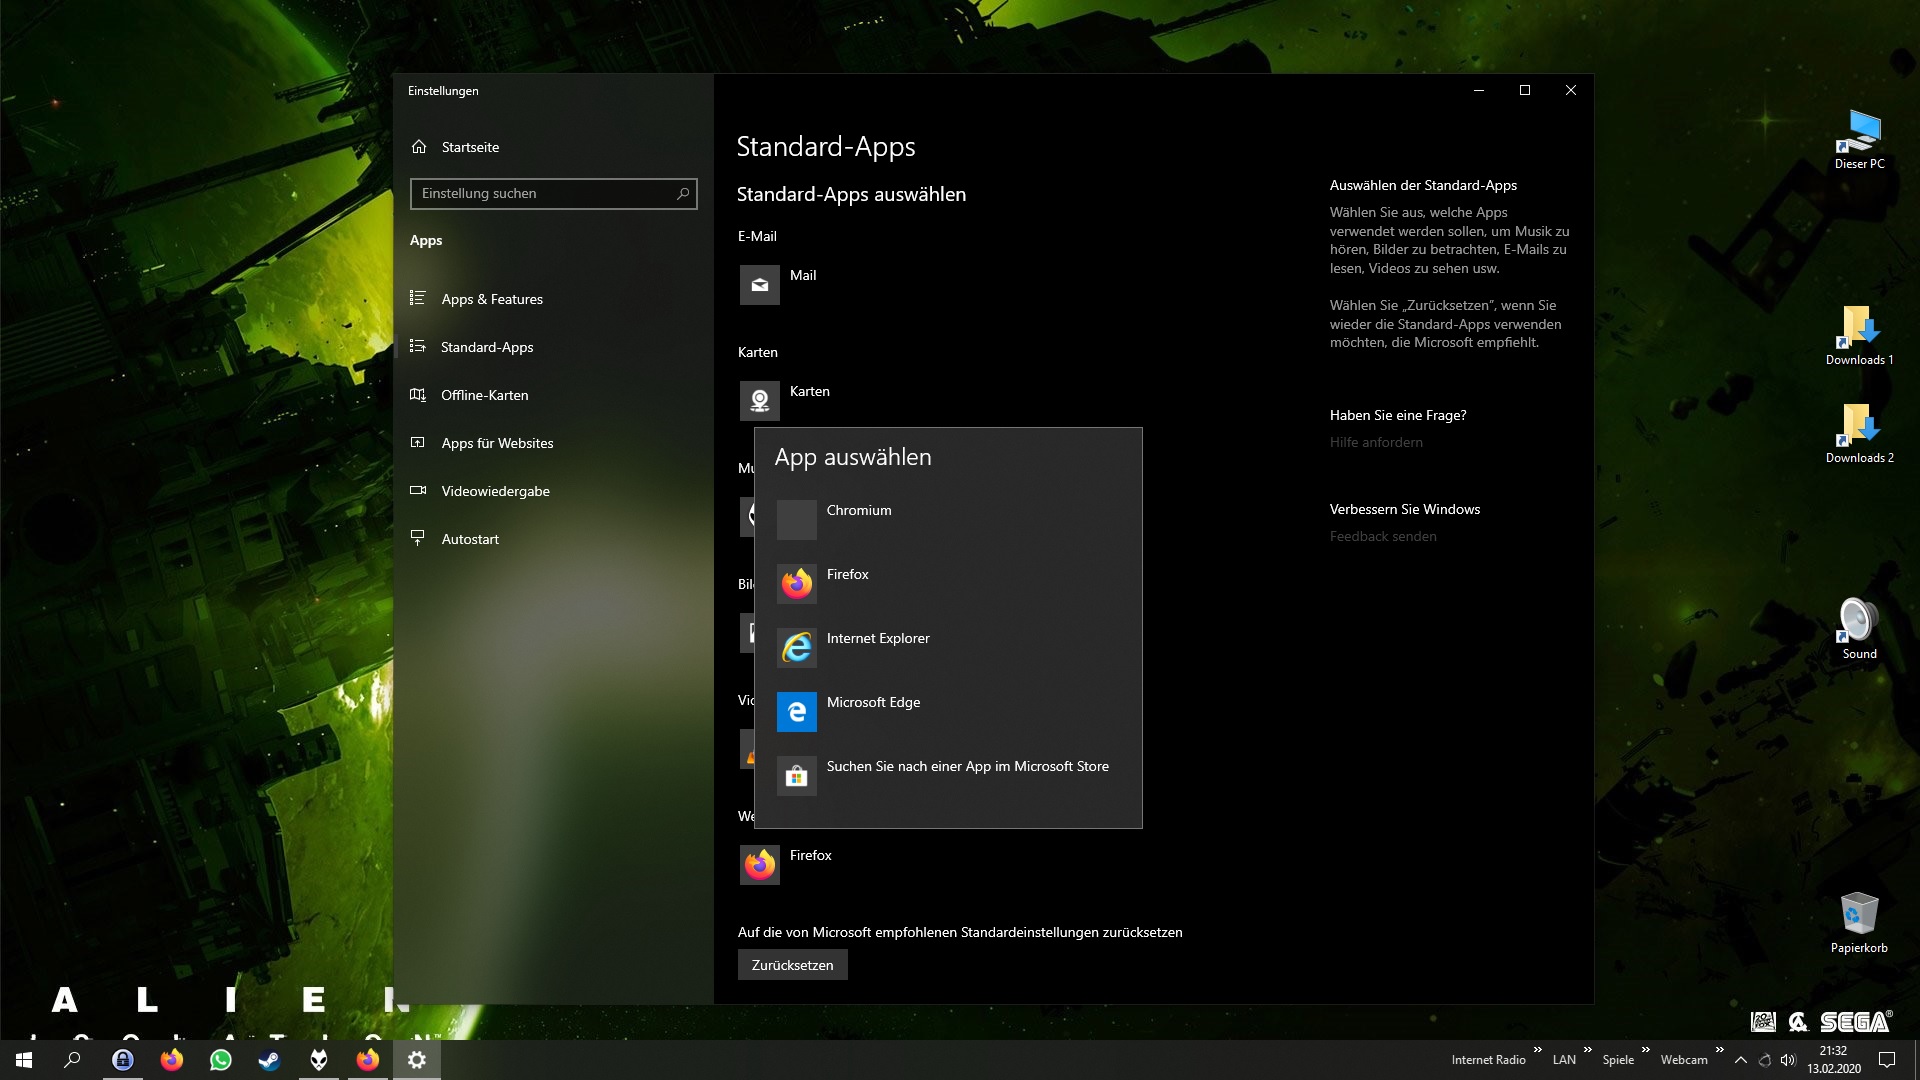Open Autostart settings page

coord(470,539)
